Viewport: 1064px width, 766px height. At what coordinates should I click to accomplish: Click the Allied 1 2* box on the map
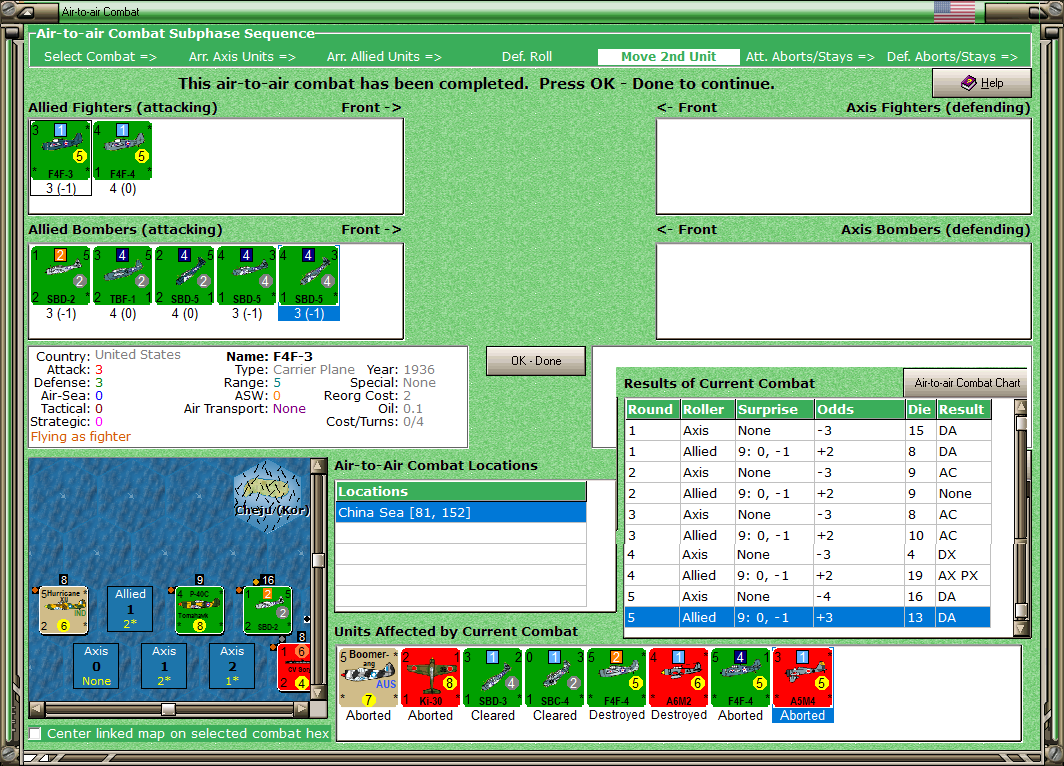pyautogui.click(x=130, y=609)
